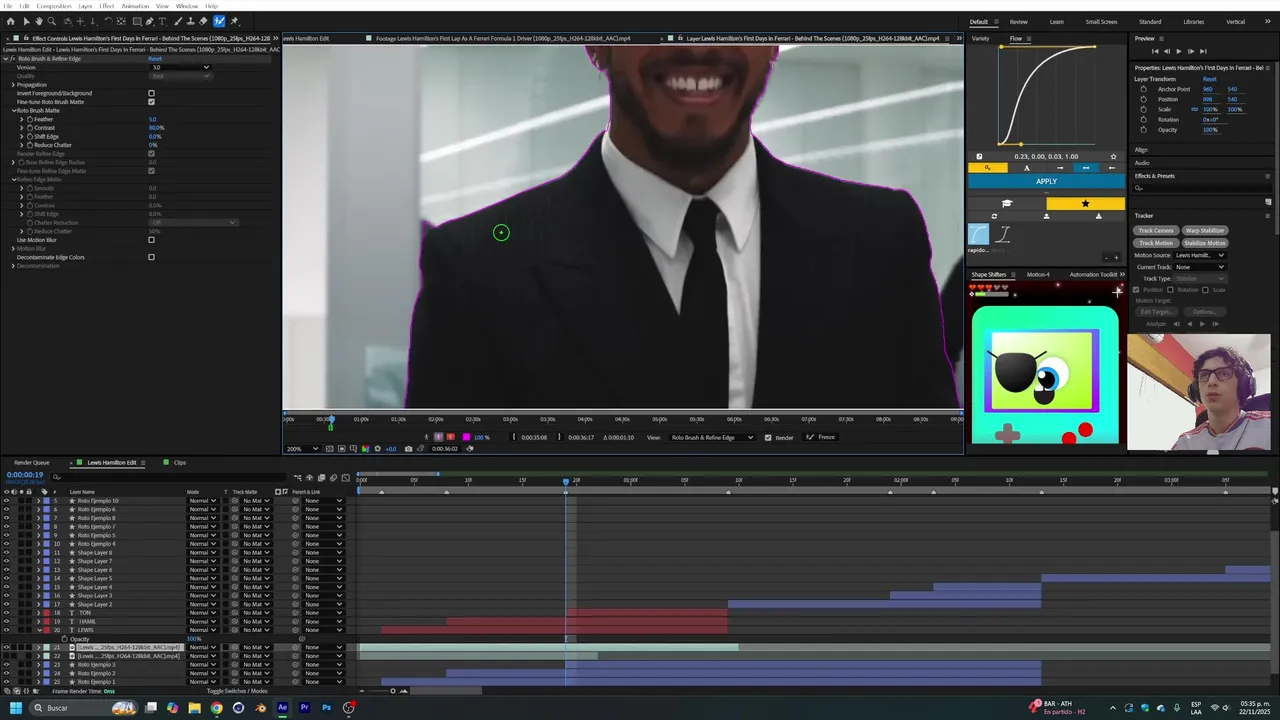The width and height of the screenshot is (1280, 720).
Task: Click the Flow panel star favorite icon
Action: tap(1113, 156)
